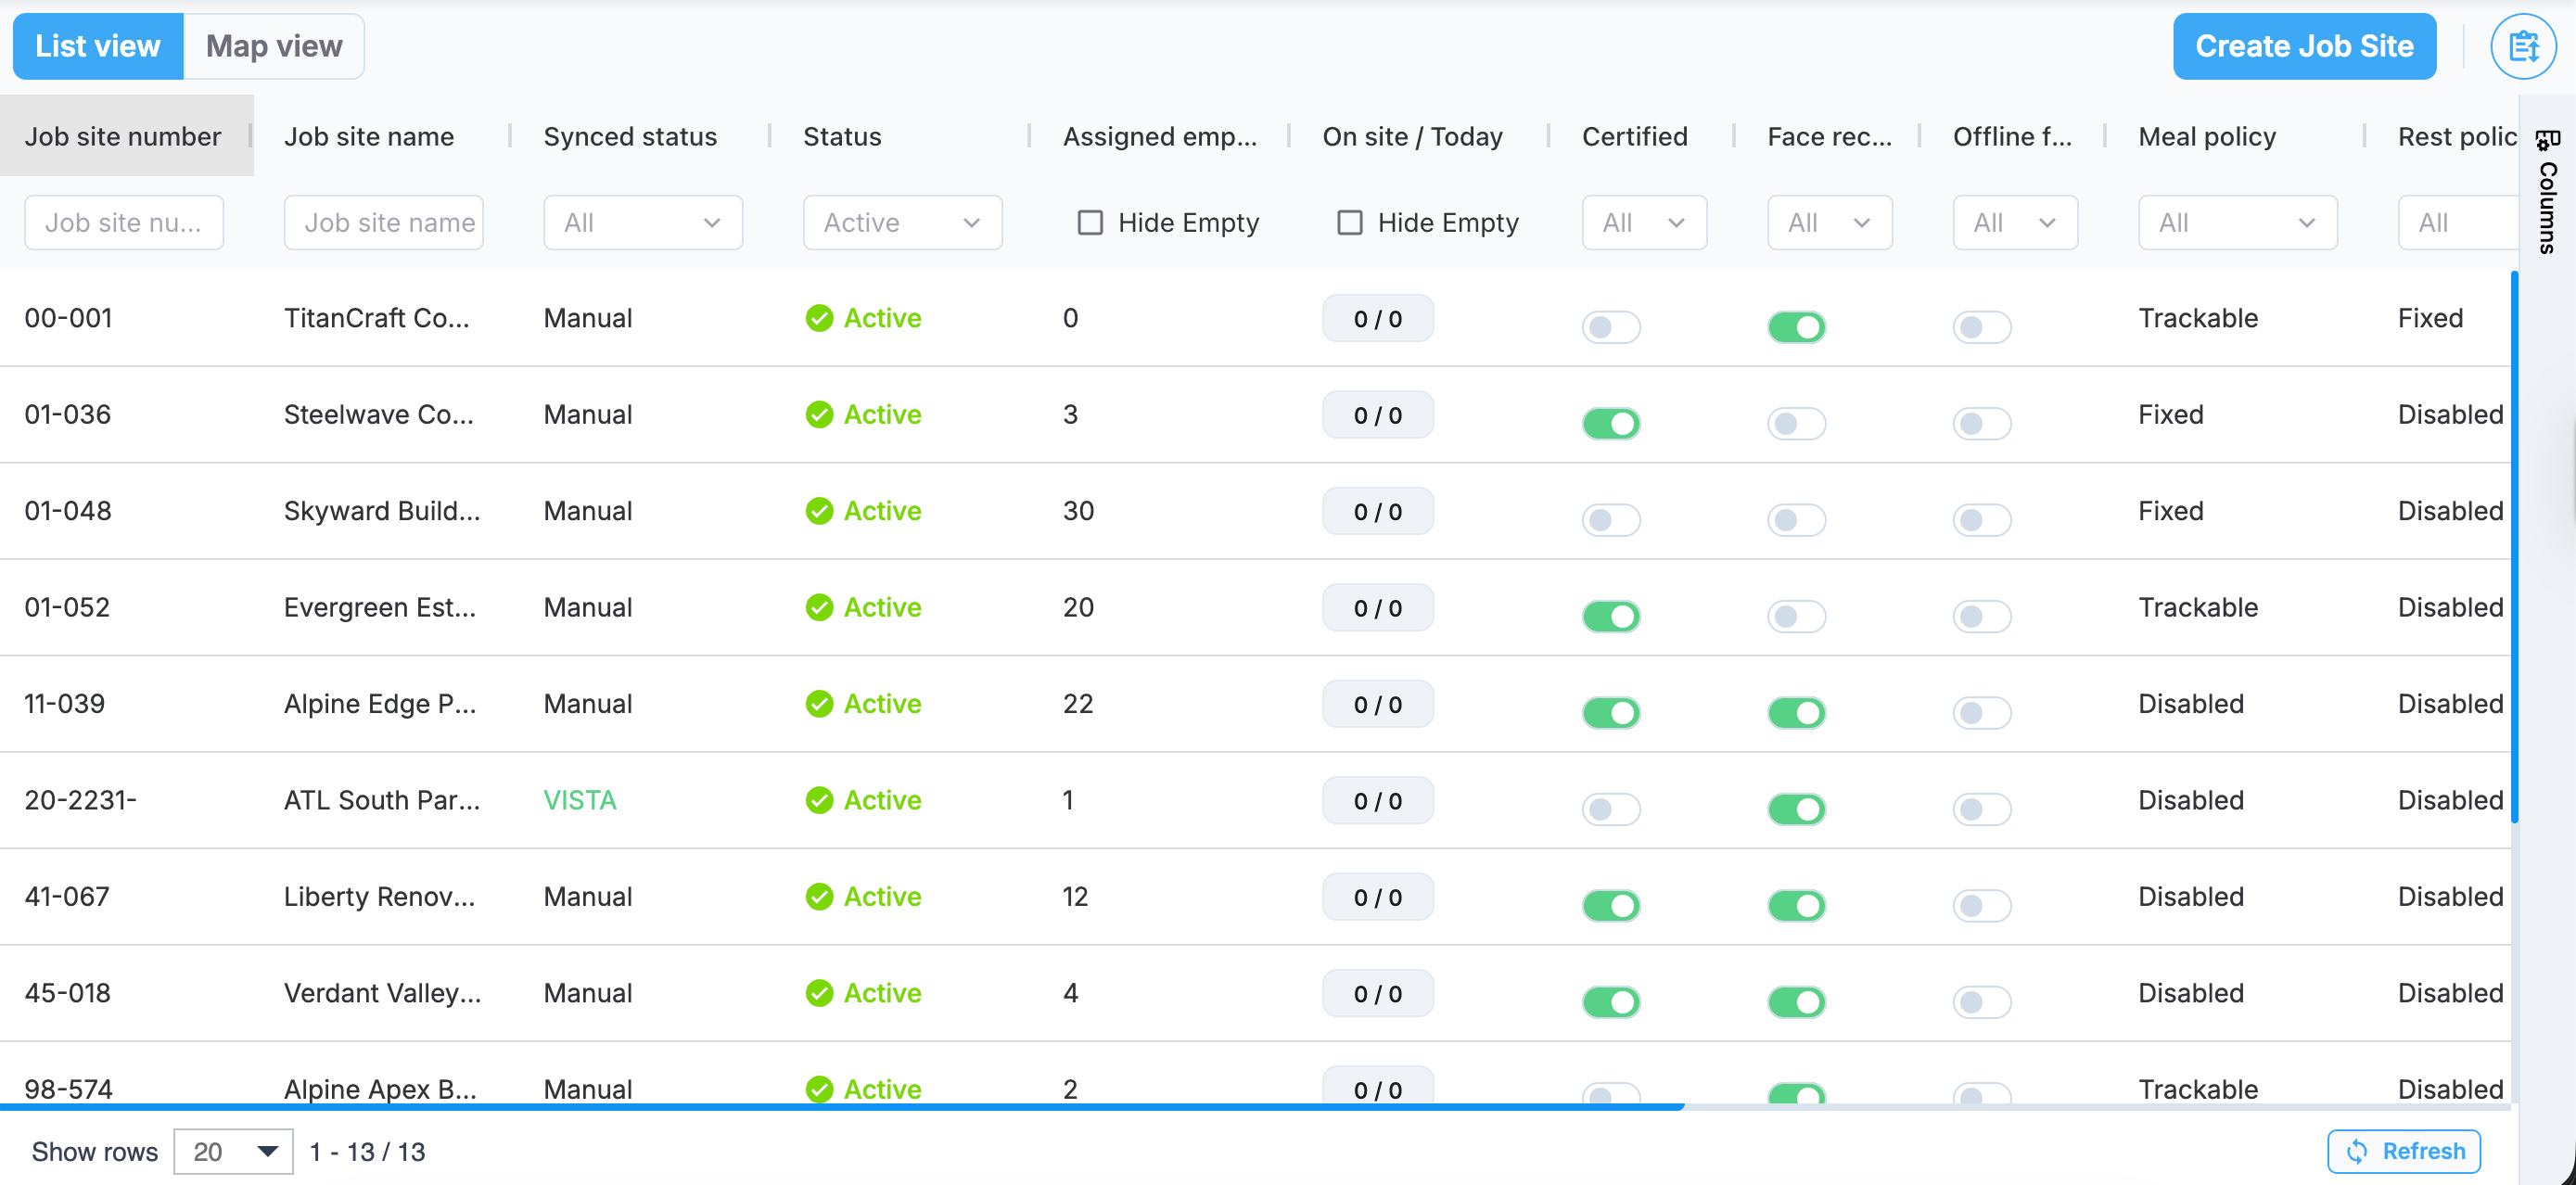Open the Status filter dropdown showing Active

(901, 223)
